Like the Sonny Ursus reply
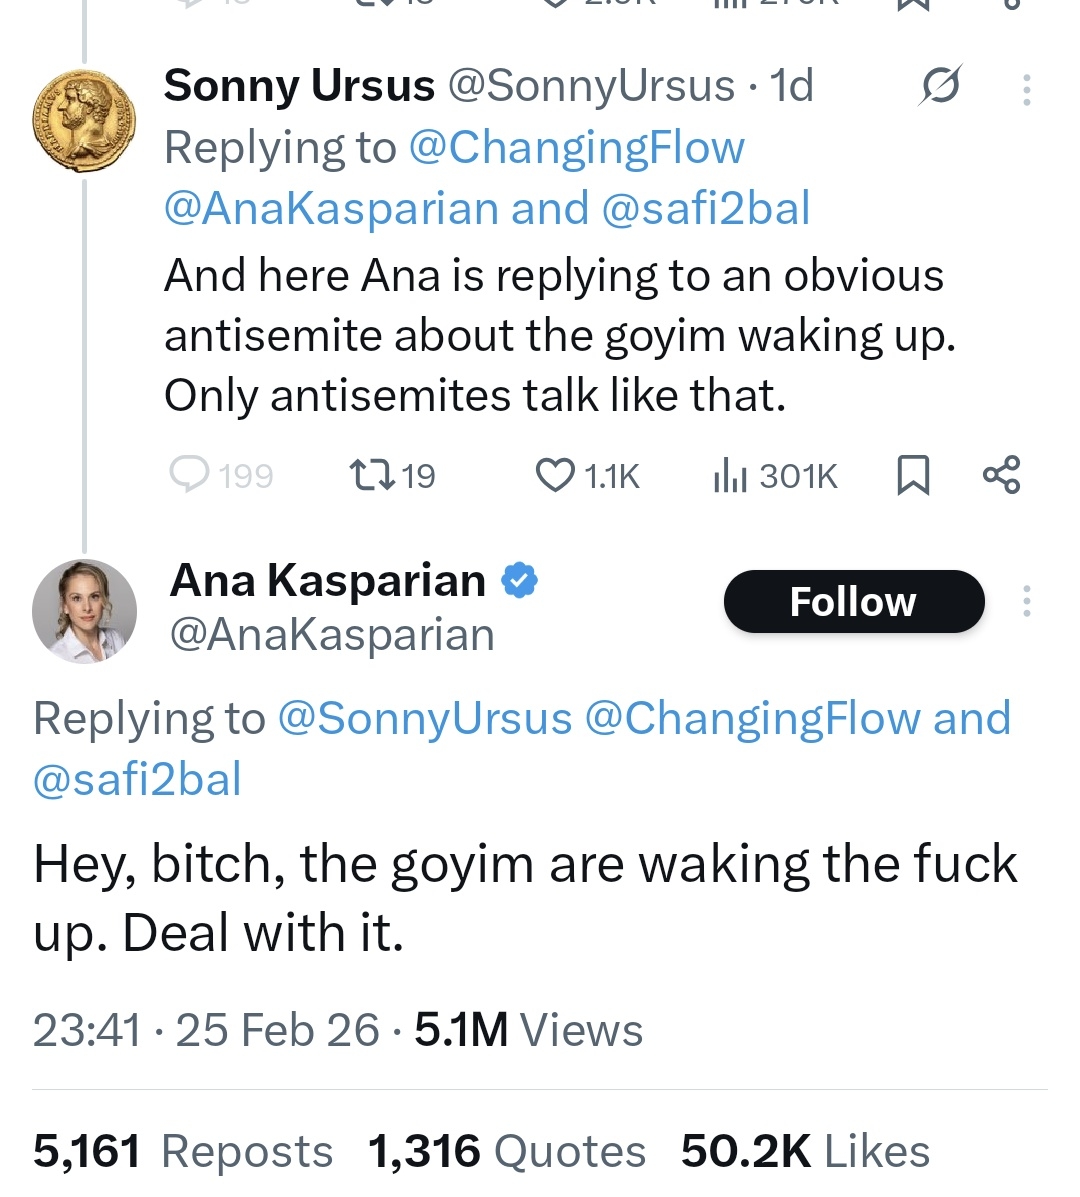The image size is (1080, 1197). pyautogui.click(x=556, y=475)
